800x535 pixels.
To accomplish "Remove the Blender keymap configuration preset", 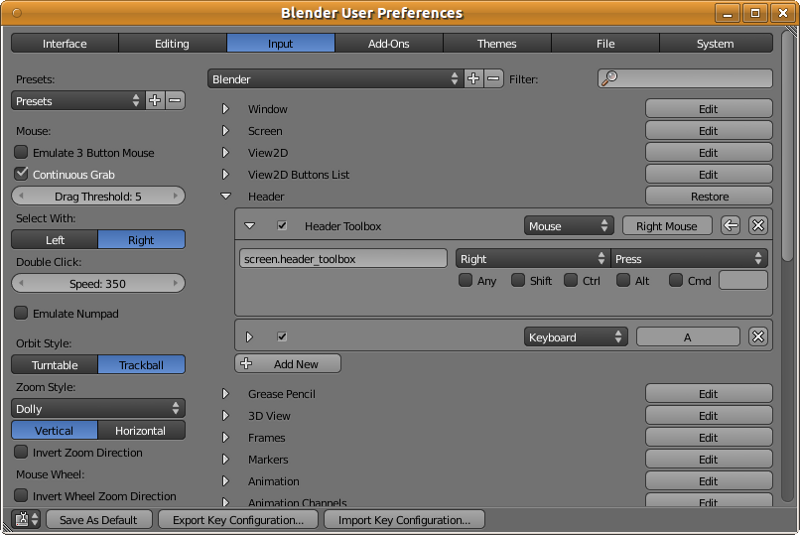I will point(493,79).
